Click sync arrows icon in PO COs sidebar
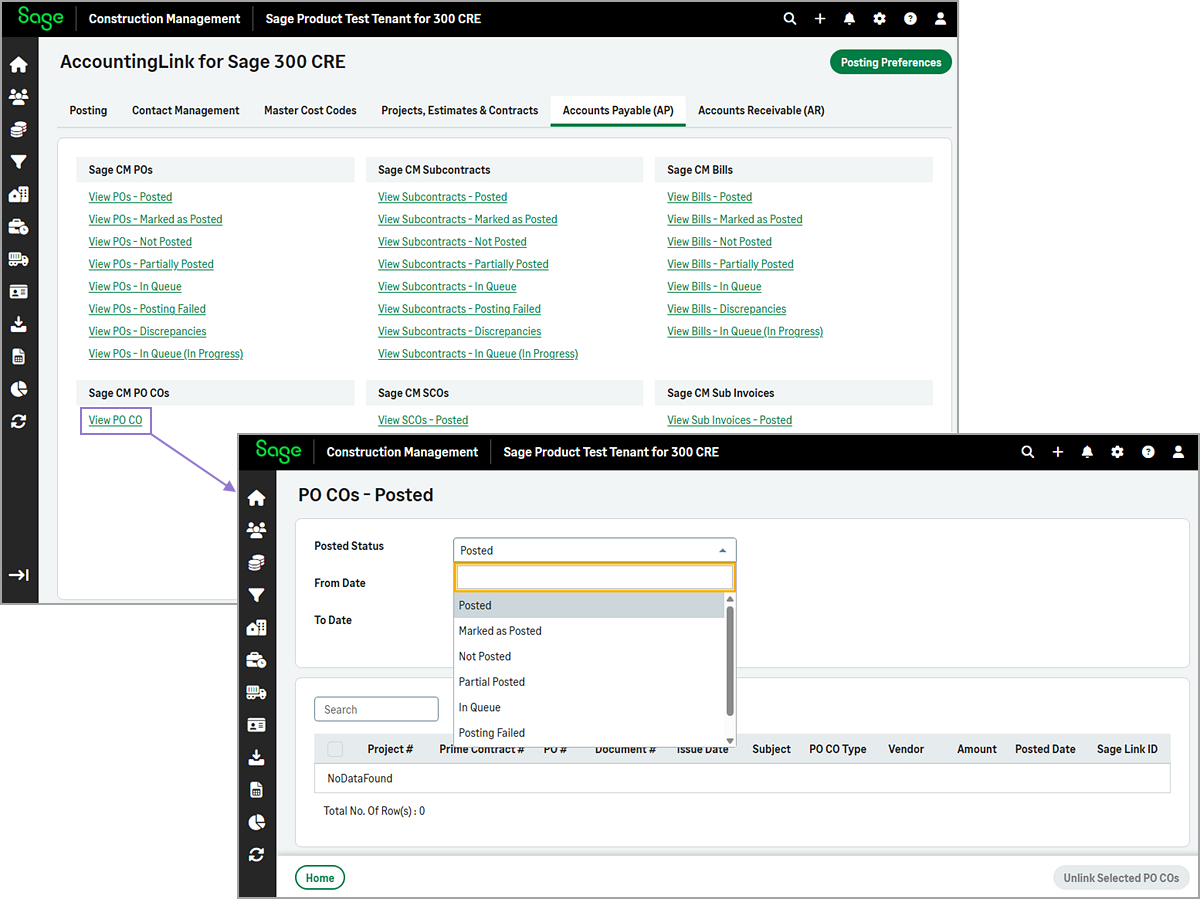 (257, 854)
